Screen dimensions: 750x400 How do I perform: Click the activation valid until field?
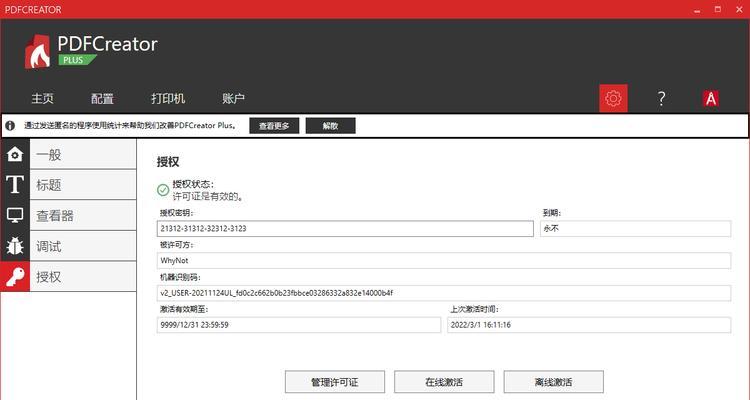(x=298, y=325)
